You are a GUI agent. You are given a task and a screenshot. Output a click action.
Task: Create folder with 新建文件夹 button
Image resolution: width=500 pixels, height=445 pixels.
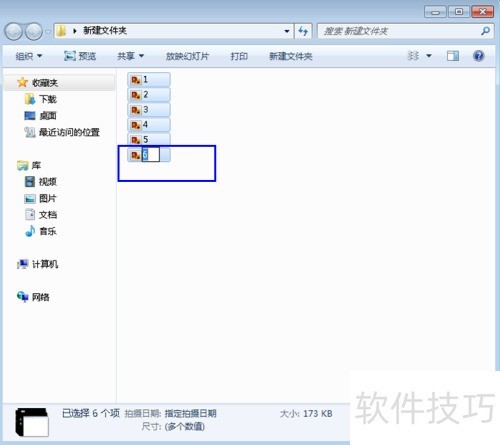click(x=291, y=56)
